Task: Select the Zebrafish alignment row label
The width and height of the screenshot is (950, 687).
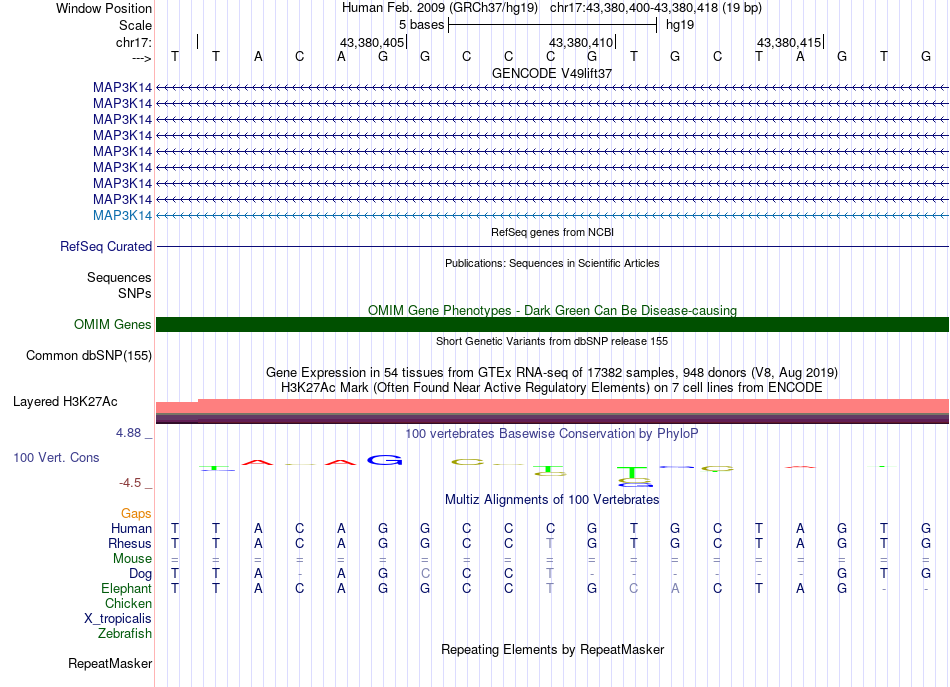Action: (125, 634)
